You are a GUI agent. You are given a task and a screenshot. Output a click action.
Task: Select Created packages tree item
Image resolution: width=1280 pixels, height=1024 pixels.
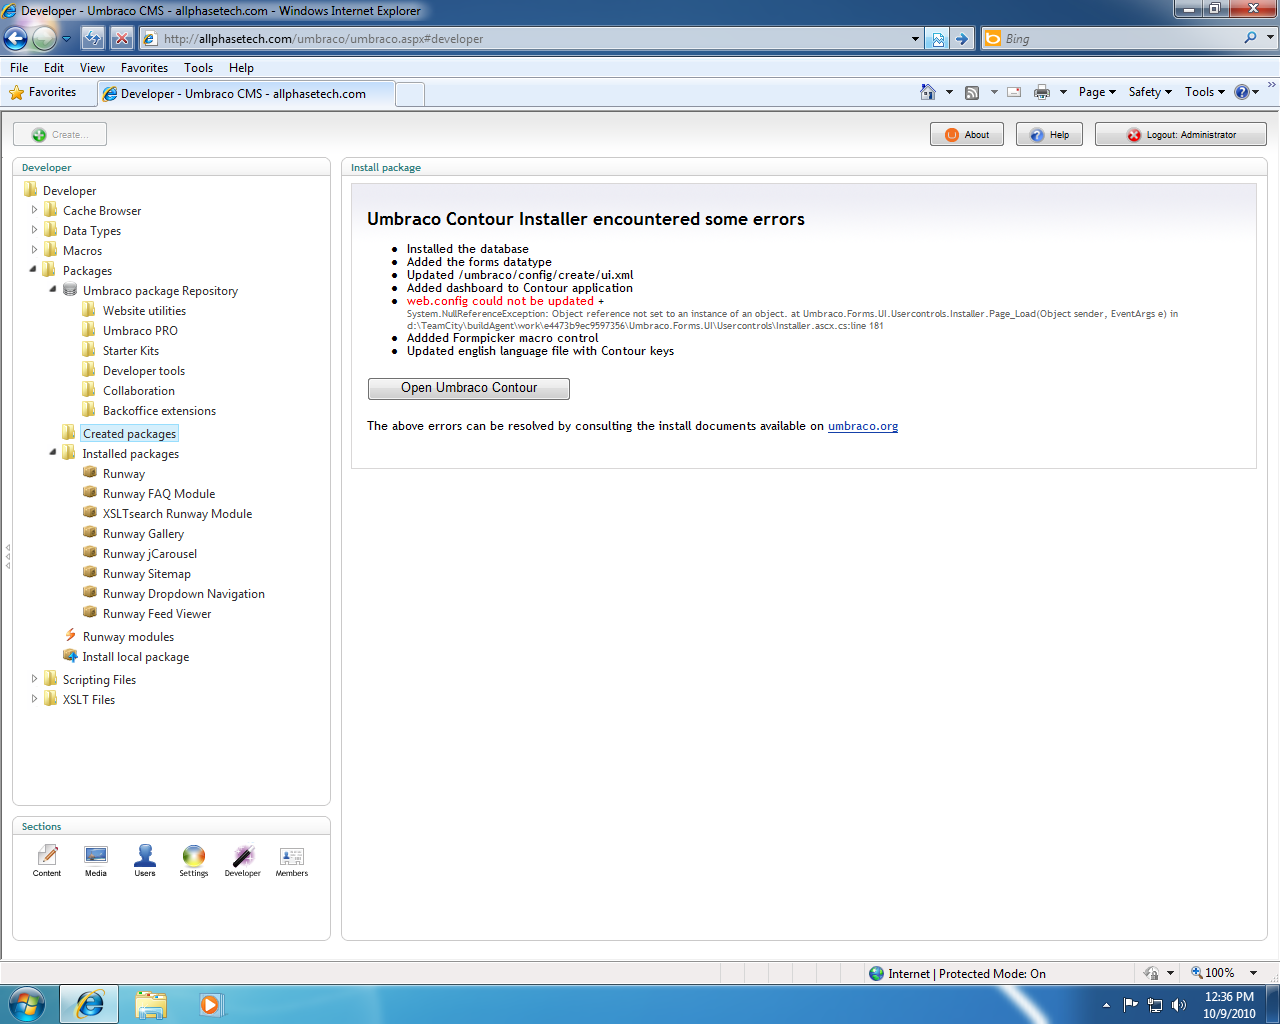click(130, 433)
